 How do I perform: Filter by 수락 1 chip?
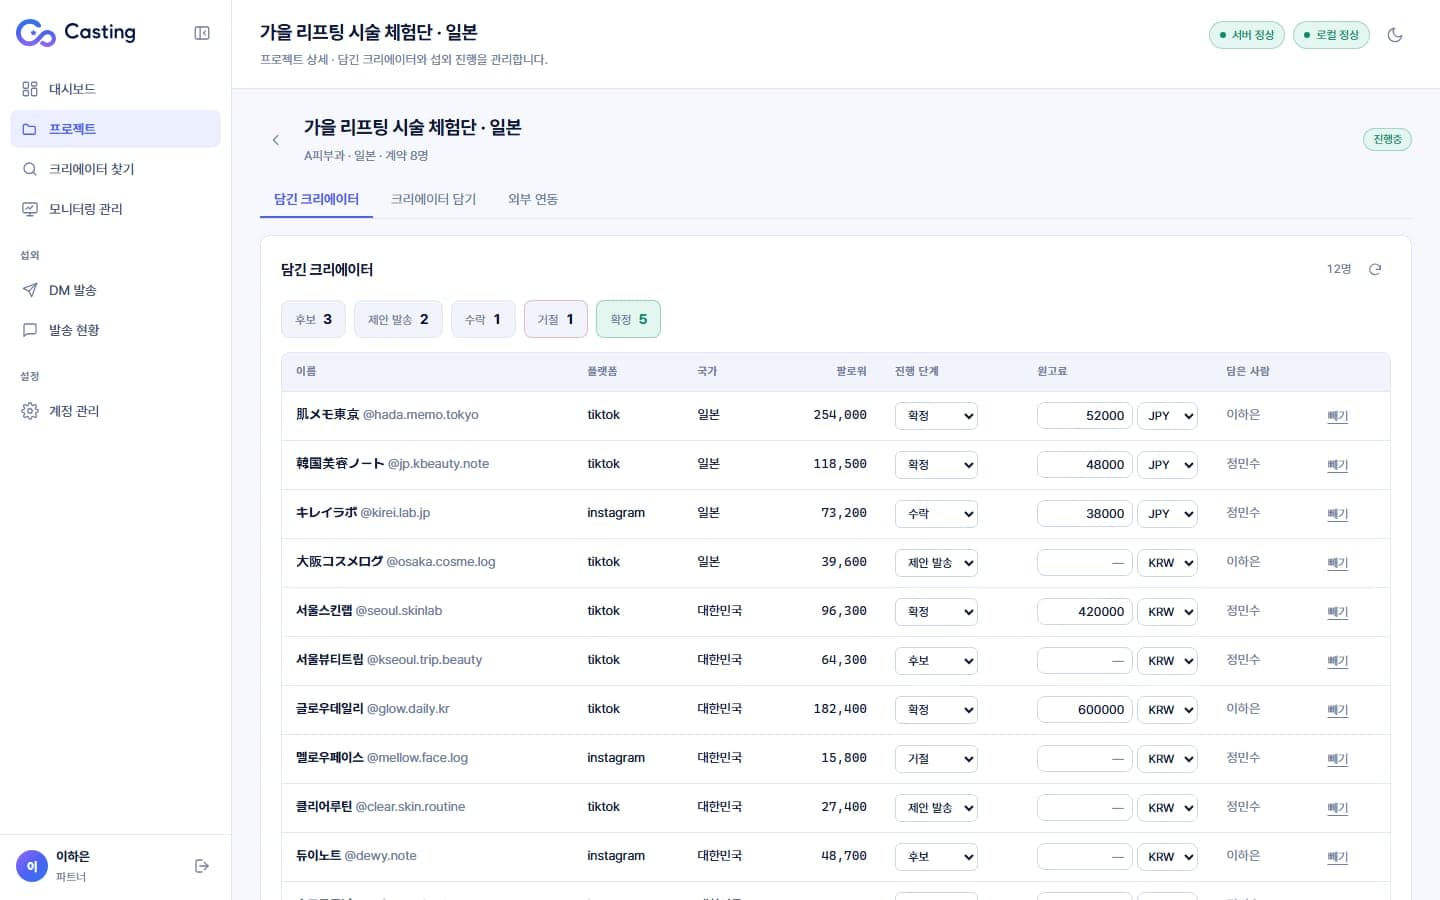click(483, 319)
